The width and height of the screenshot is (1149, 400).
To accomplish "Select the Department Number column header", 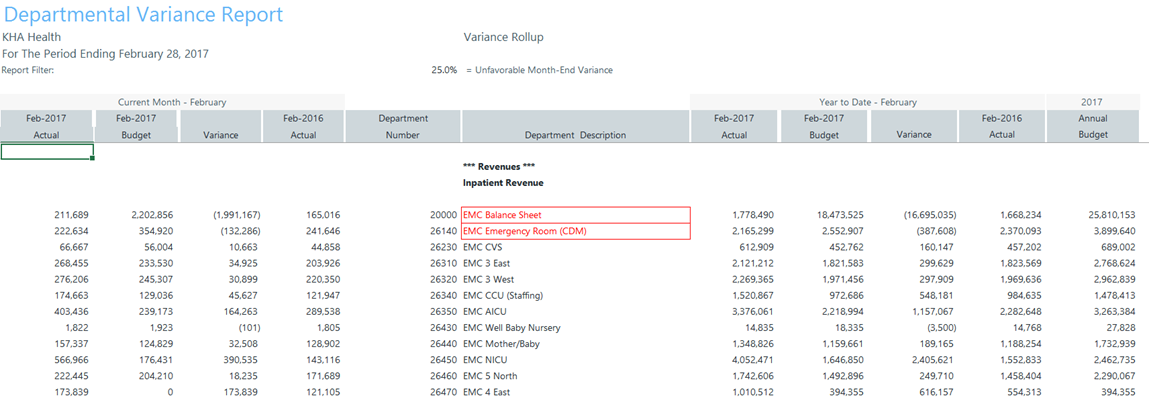I will tap(403, 126).
